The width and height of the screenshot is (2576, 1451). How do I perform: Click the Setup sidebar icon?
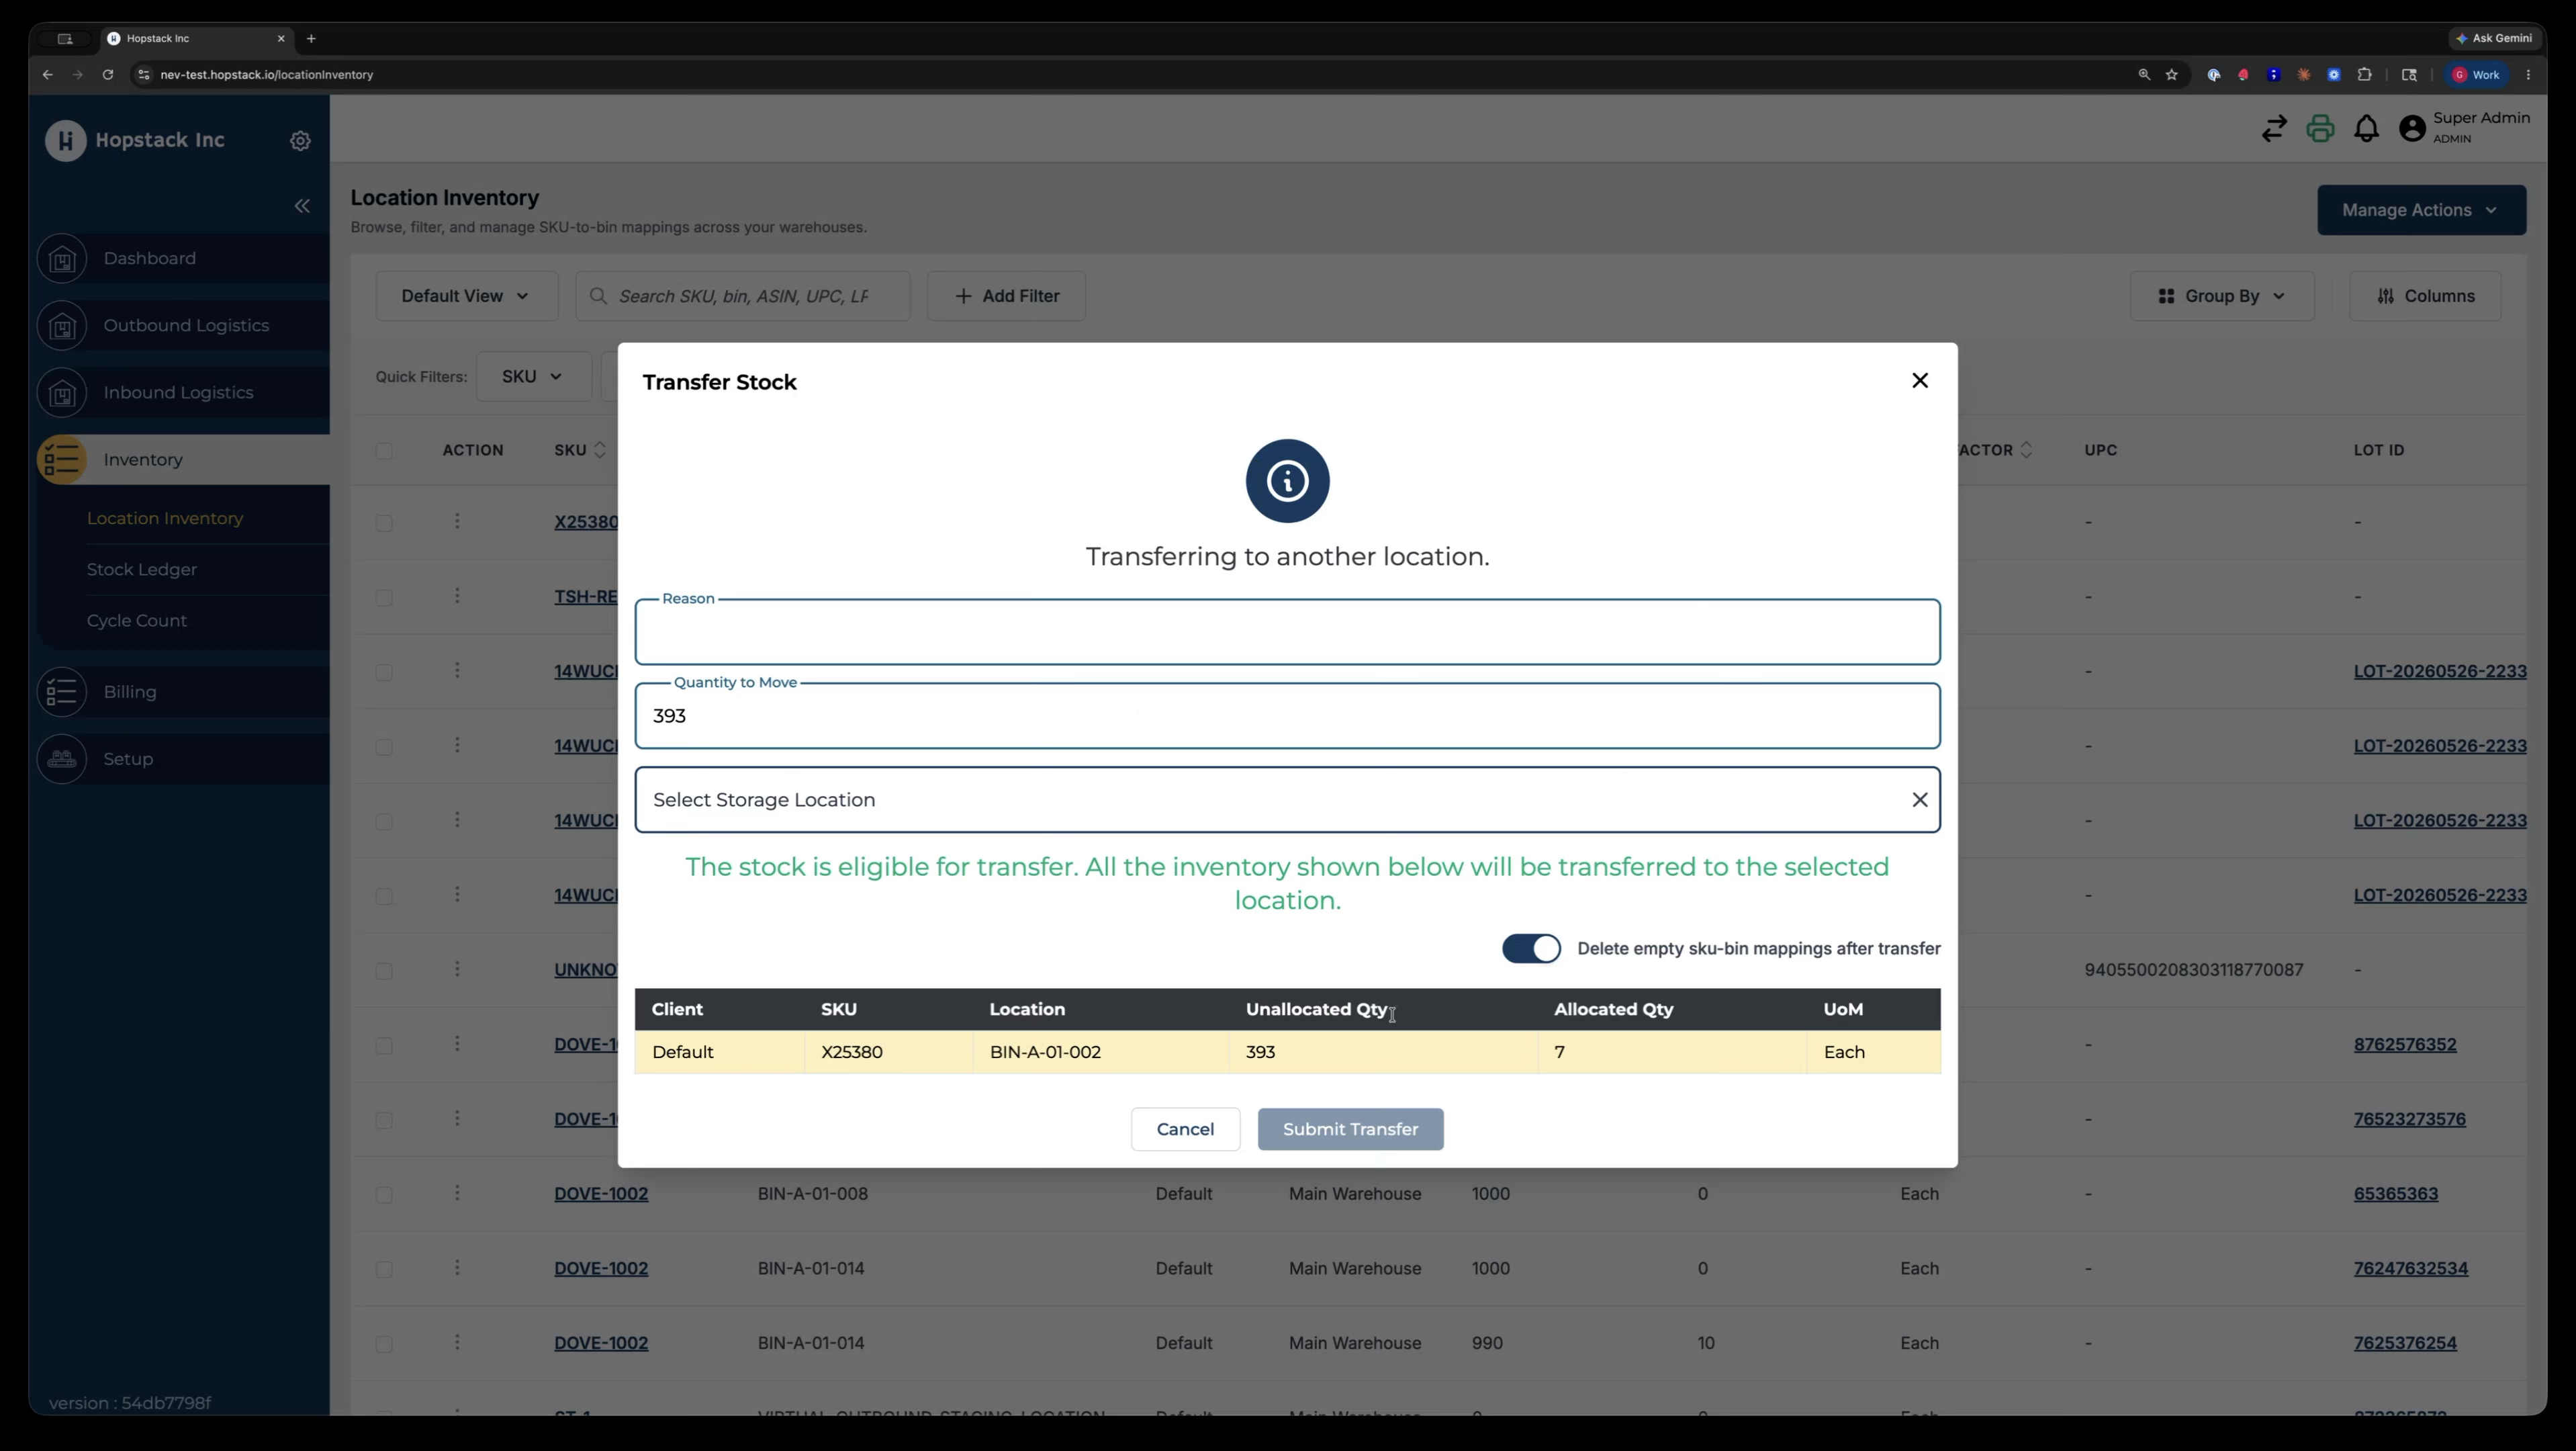pos(62,759)
